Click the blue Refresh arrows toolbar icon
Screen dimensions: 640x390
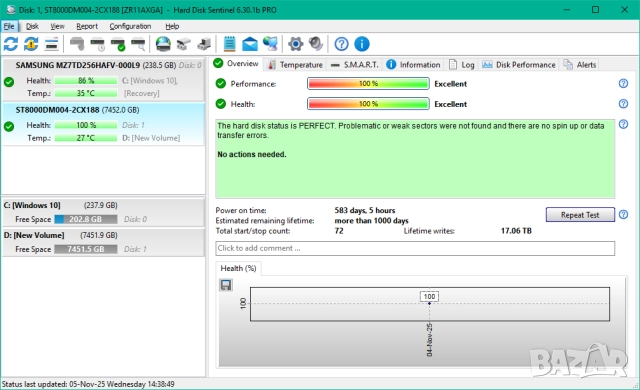coord(11,44)
